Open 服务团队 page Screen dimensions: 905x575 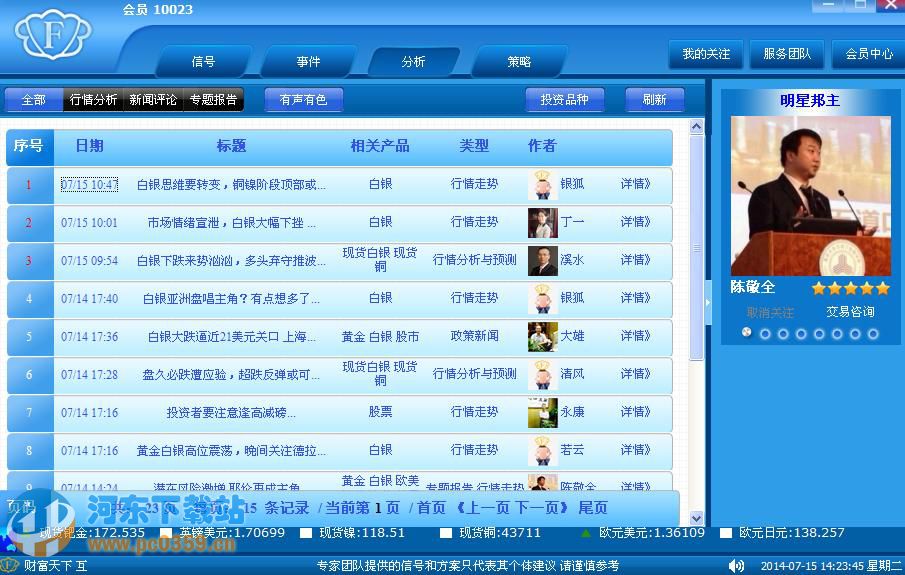tap(787, 54)
